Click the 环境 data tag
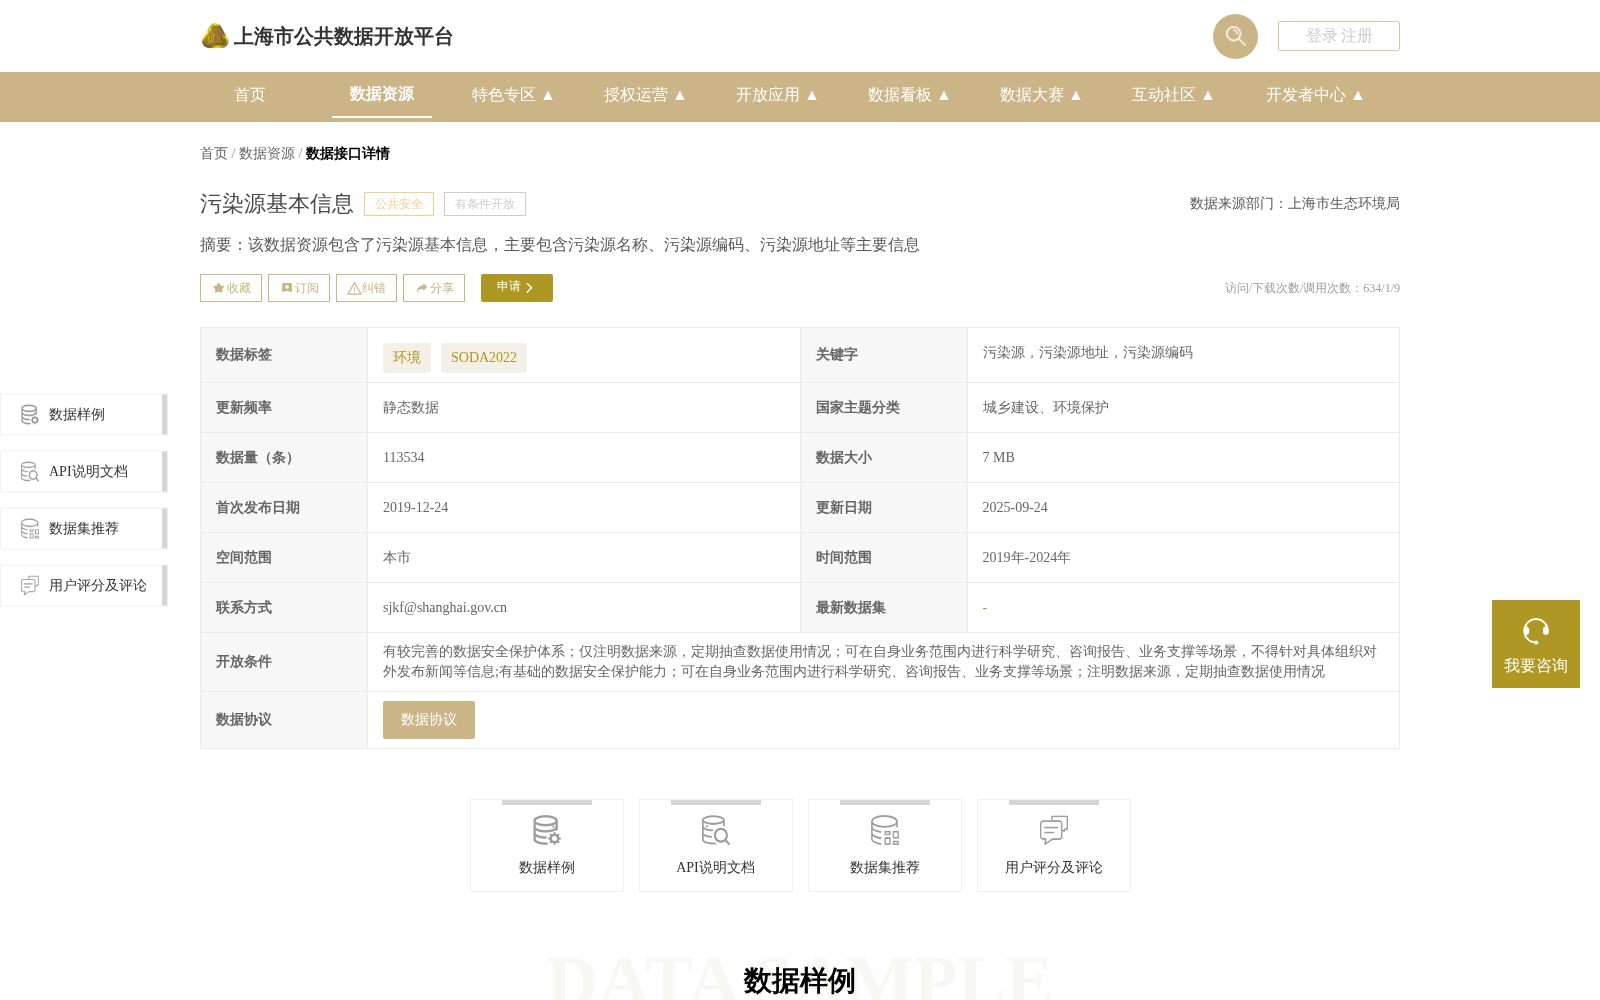 click(407, 358)
